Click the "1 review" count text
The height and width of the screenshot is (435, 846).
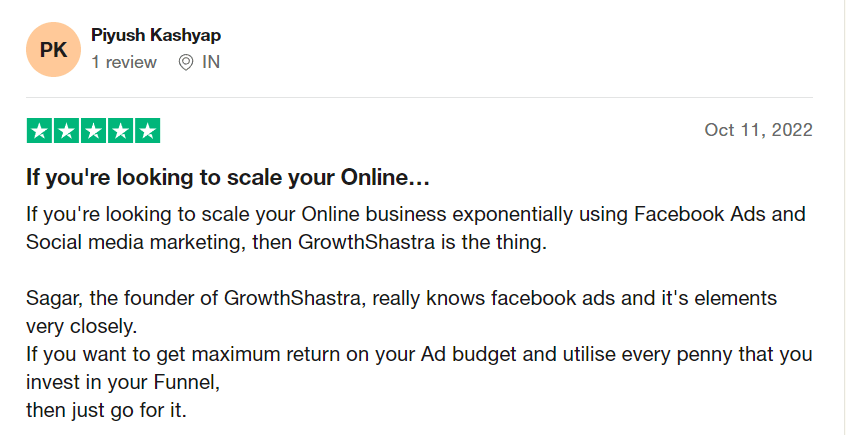coord(124,63)
